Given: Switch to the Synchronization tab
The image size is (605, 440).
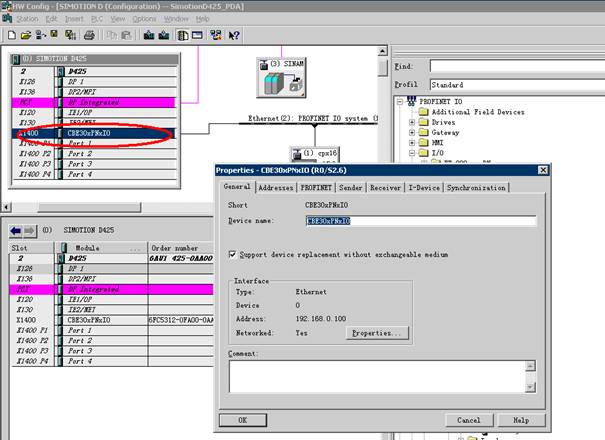Looking at the screenshot, I should 476,187.
